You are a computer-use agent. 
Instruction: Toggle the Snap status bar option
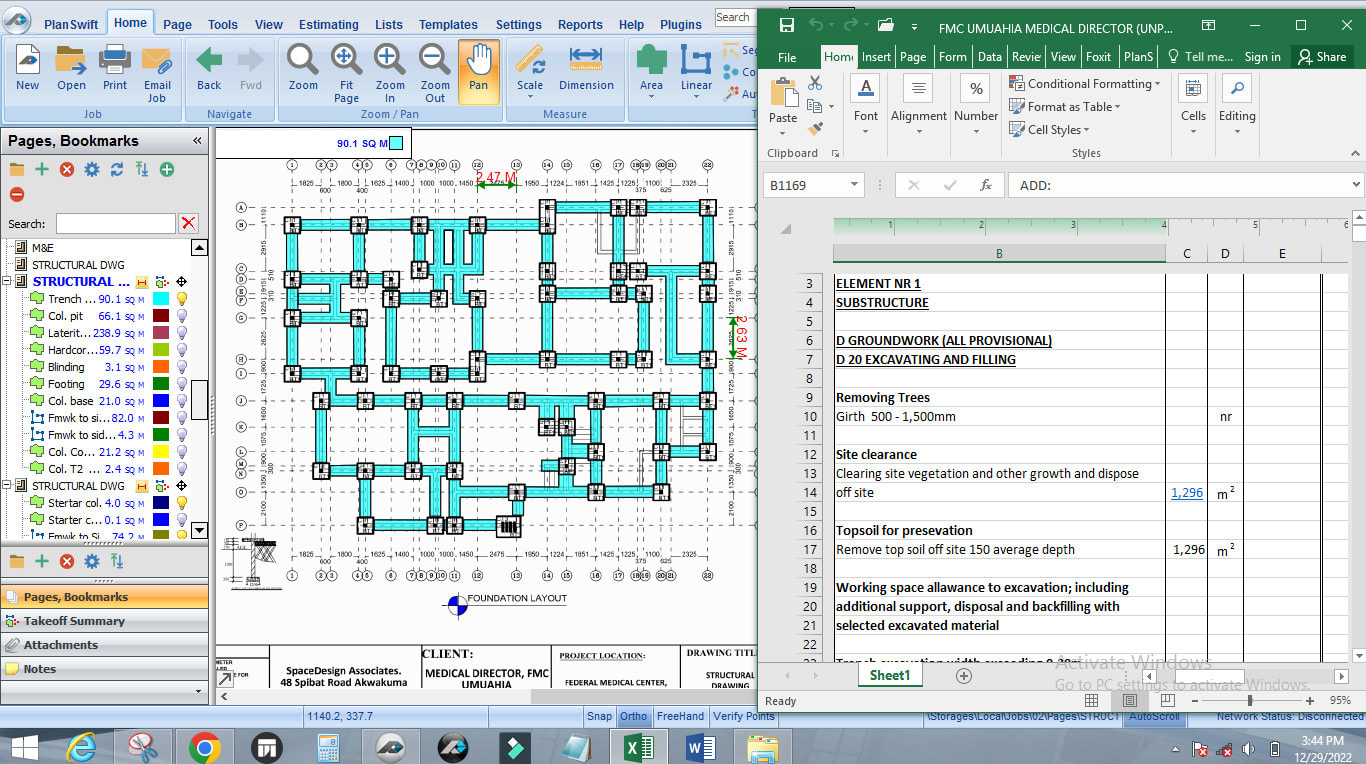coord(599,716)
